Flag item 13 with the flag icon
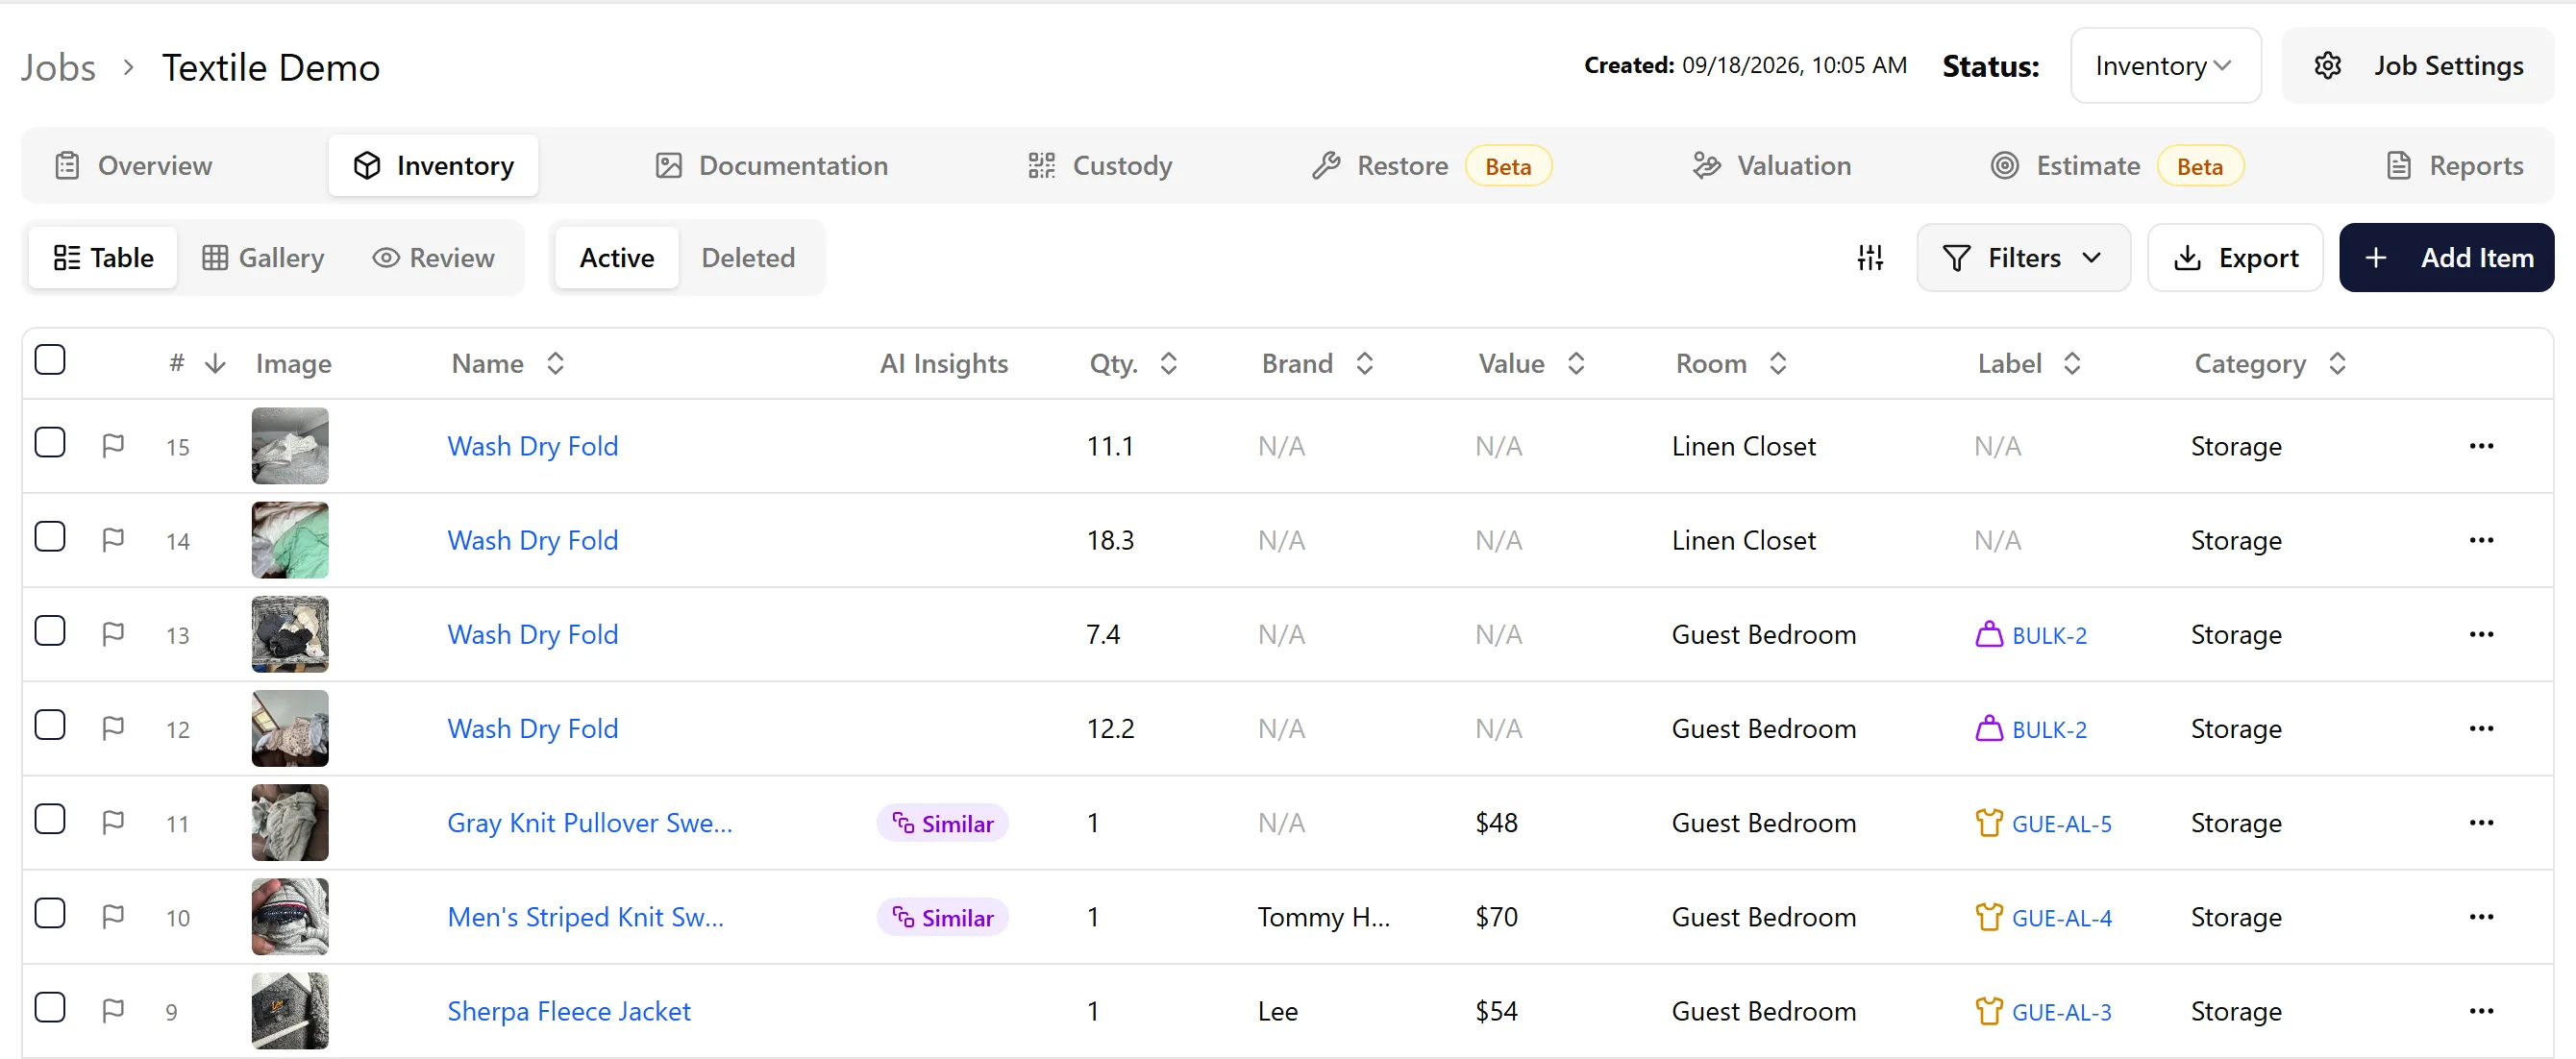Image resolution: width=2576 pixels, height=1059 pixels. click(113, 634)
